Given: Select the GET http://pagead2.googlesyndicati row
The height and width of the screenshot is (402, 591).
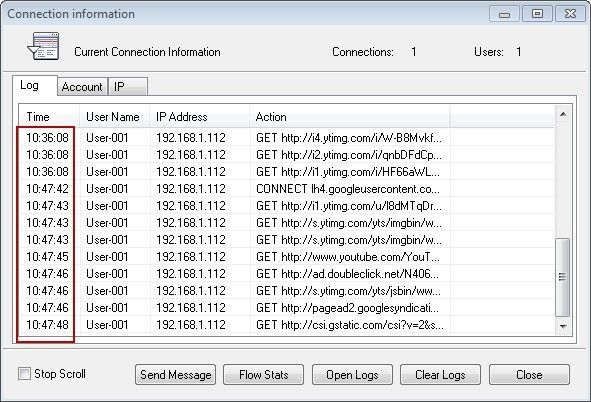Looking at the screenshot, I should click(x=286, y=307).
